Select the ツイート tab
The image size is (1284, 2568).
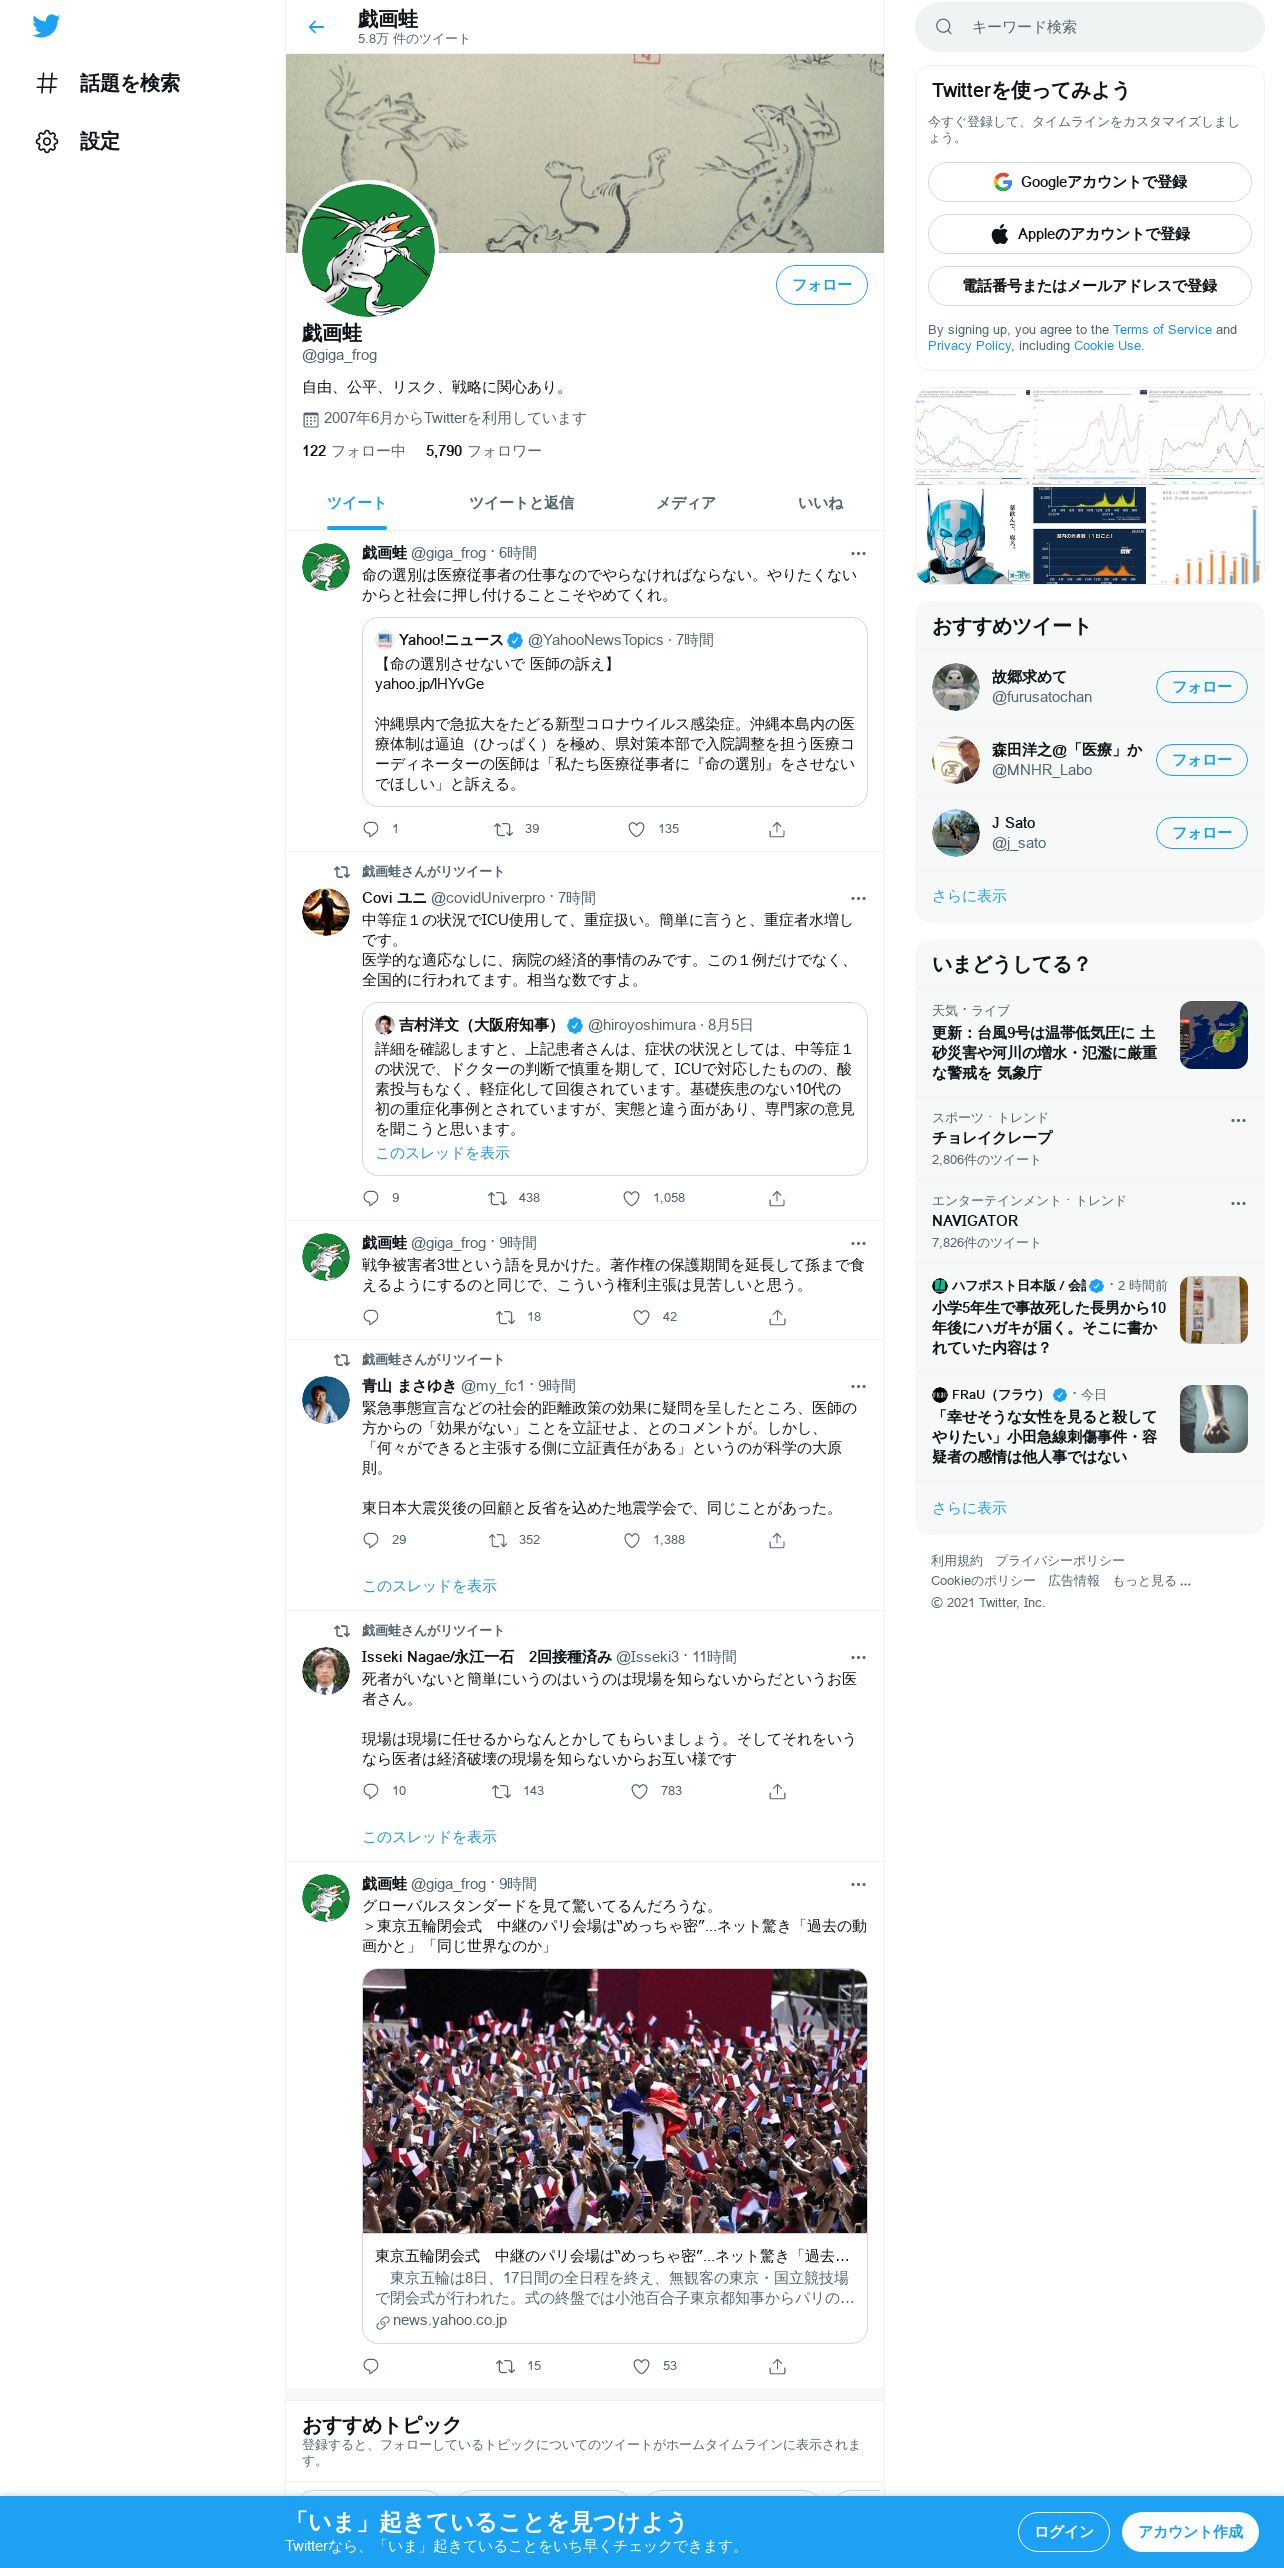356,503
